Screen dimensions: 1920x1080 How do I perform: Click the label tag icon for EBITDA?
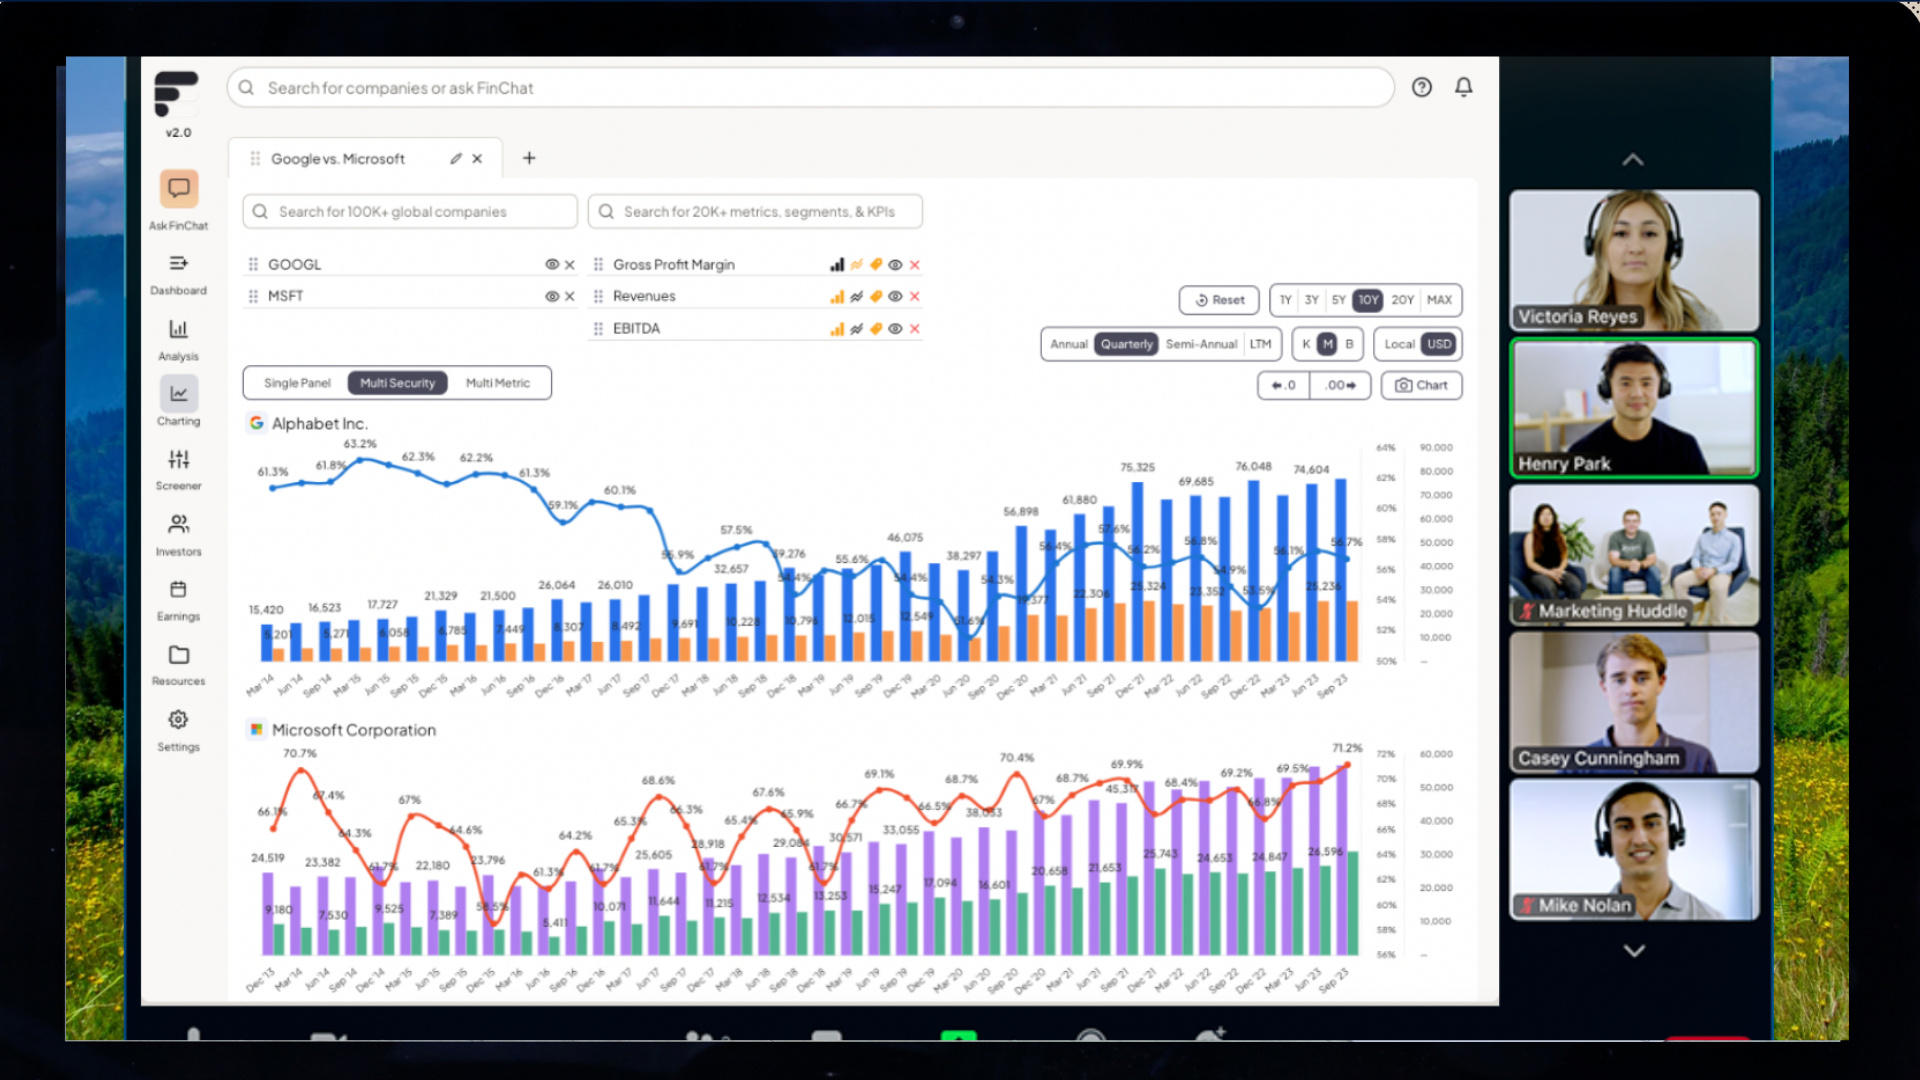876,329
